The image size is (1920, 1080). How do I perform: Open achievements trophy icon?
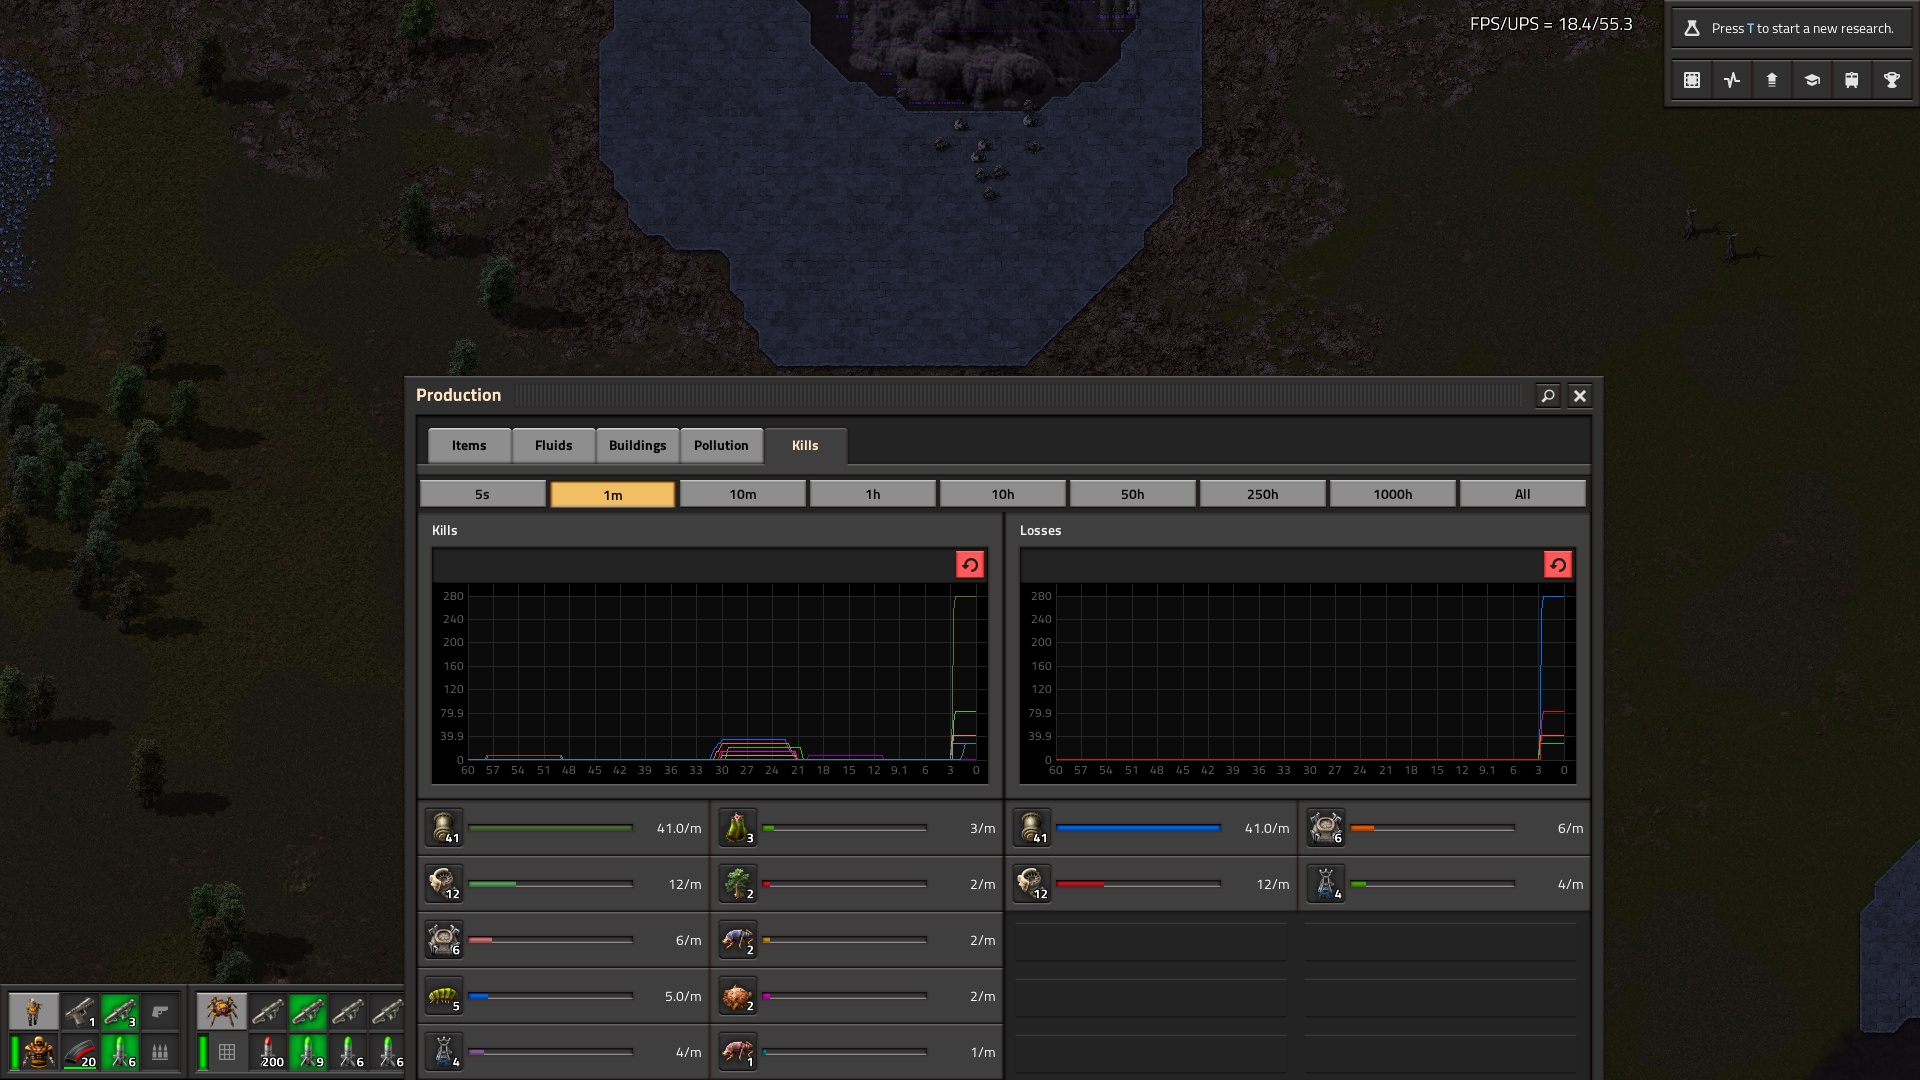[x=1892, y=80]
